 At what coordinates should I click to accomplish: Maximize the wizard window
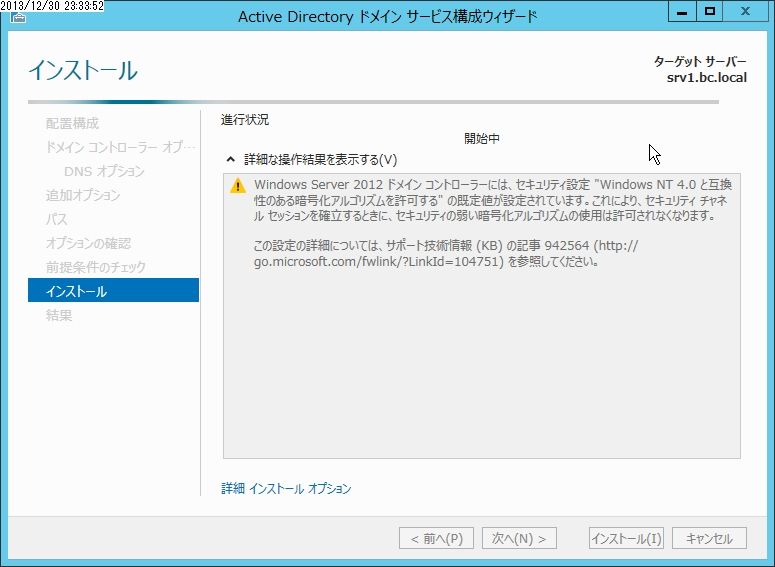coord(710,11)
